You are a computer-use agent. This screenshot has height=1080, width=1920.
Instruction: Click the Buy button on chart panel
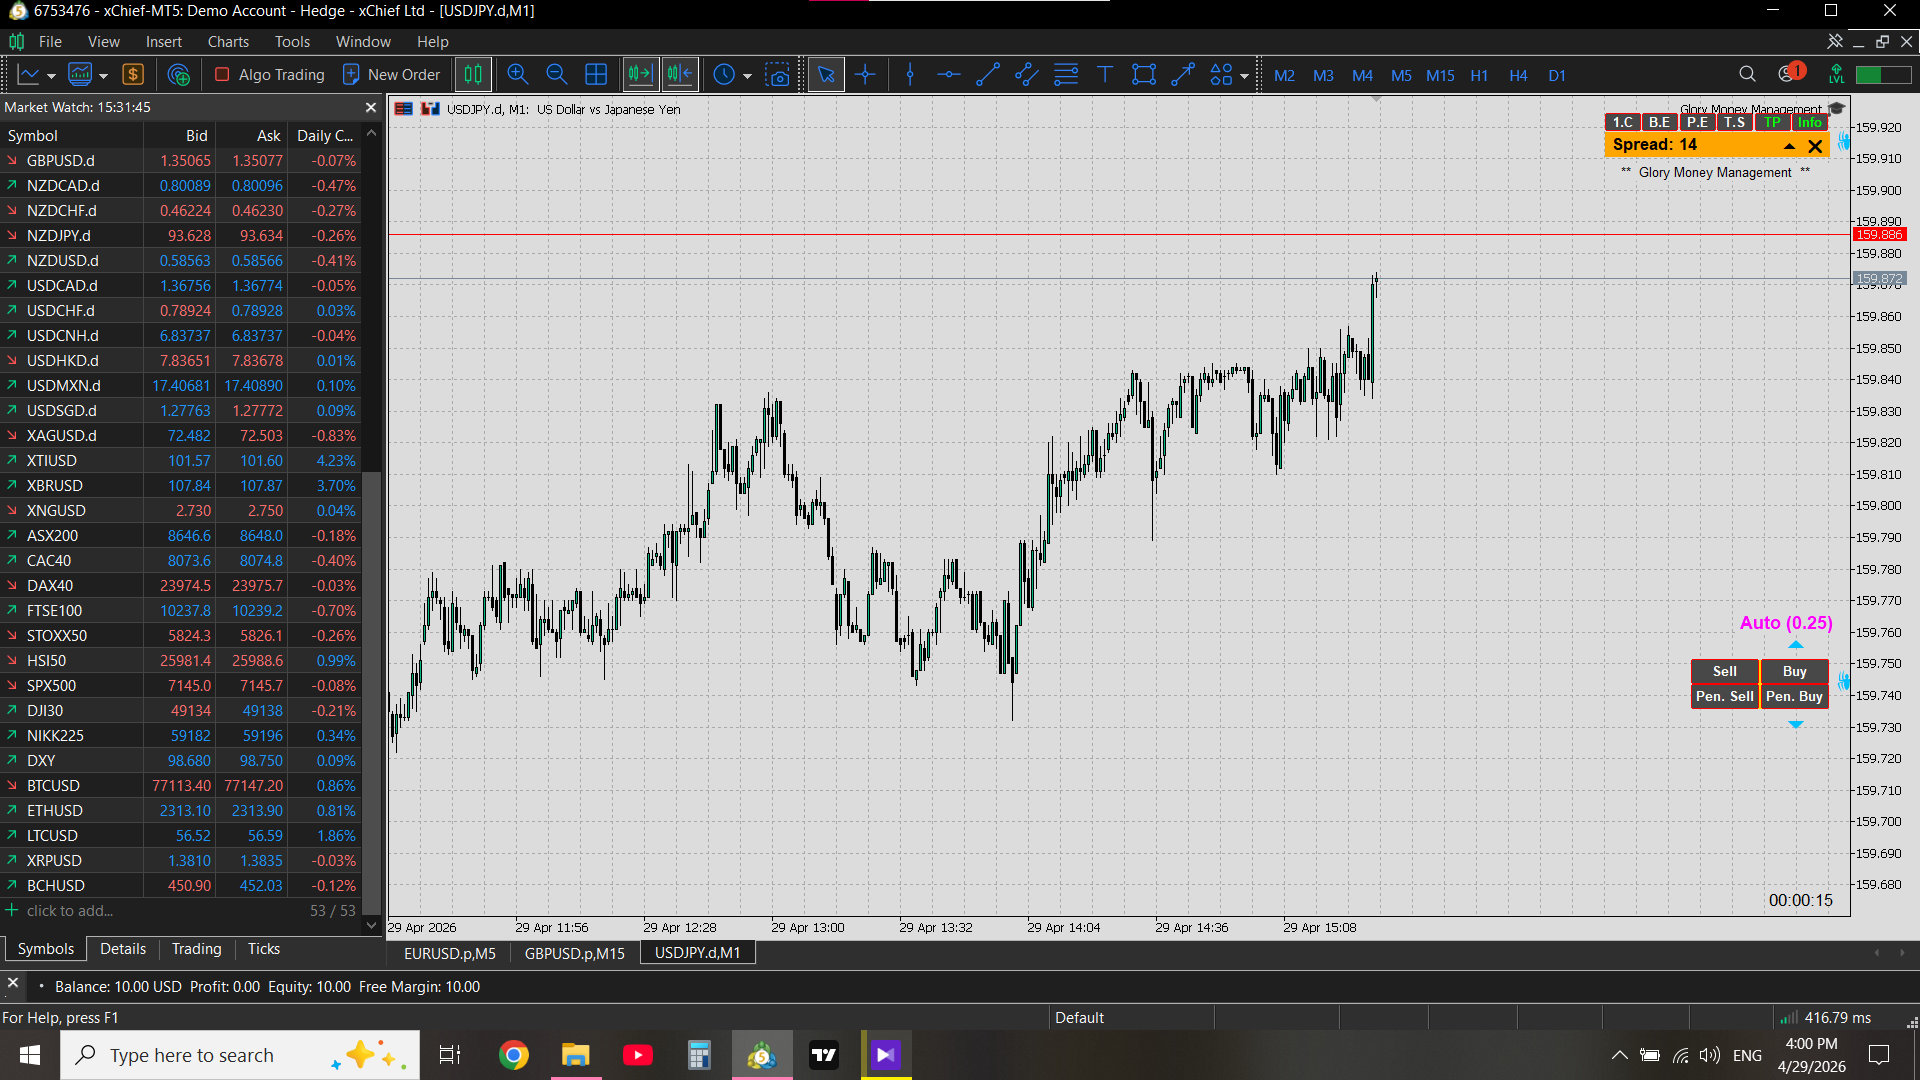click(x=1795, y=672)
